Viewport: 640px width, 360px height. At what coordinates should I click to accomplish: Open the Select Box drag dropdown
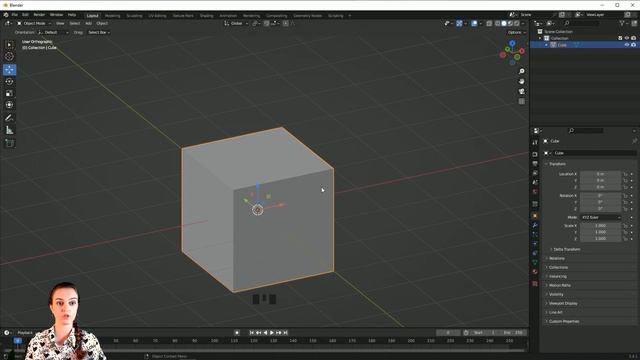99,32
